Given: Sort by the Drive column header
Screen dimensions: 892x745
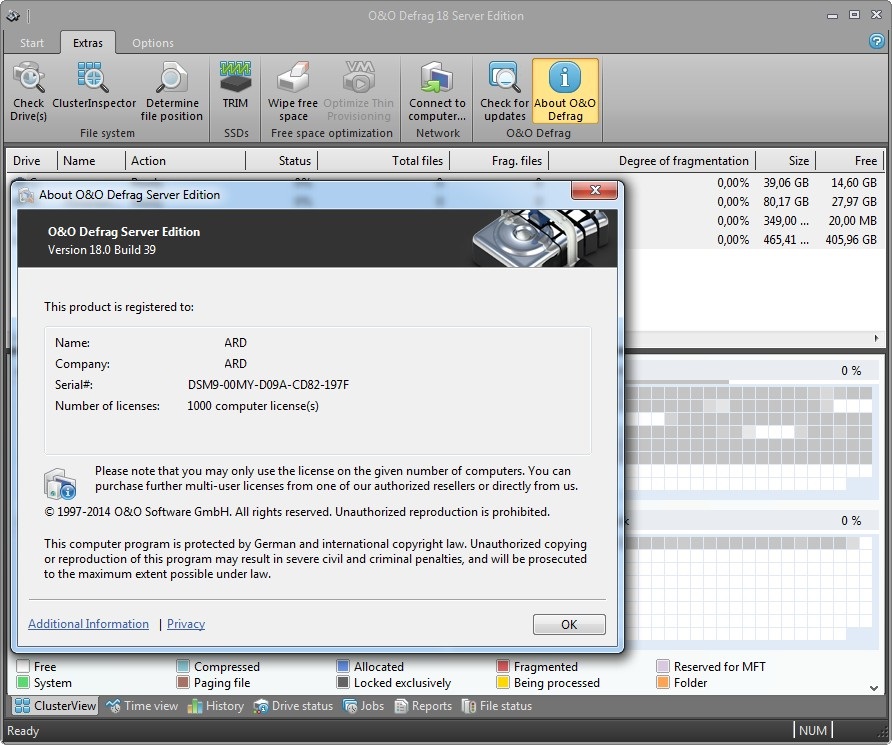Looking at the screenshot, I should [x=31, y=161].
